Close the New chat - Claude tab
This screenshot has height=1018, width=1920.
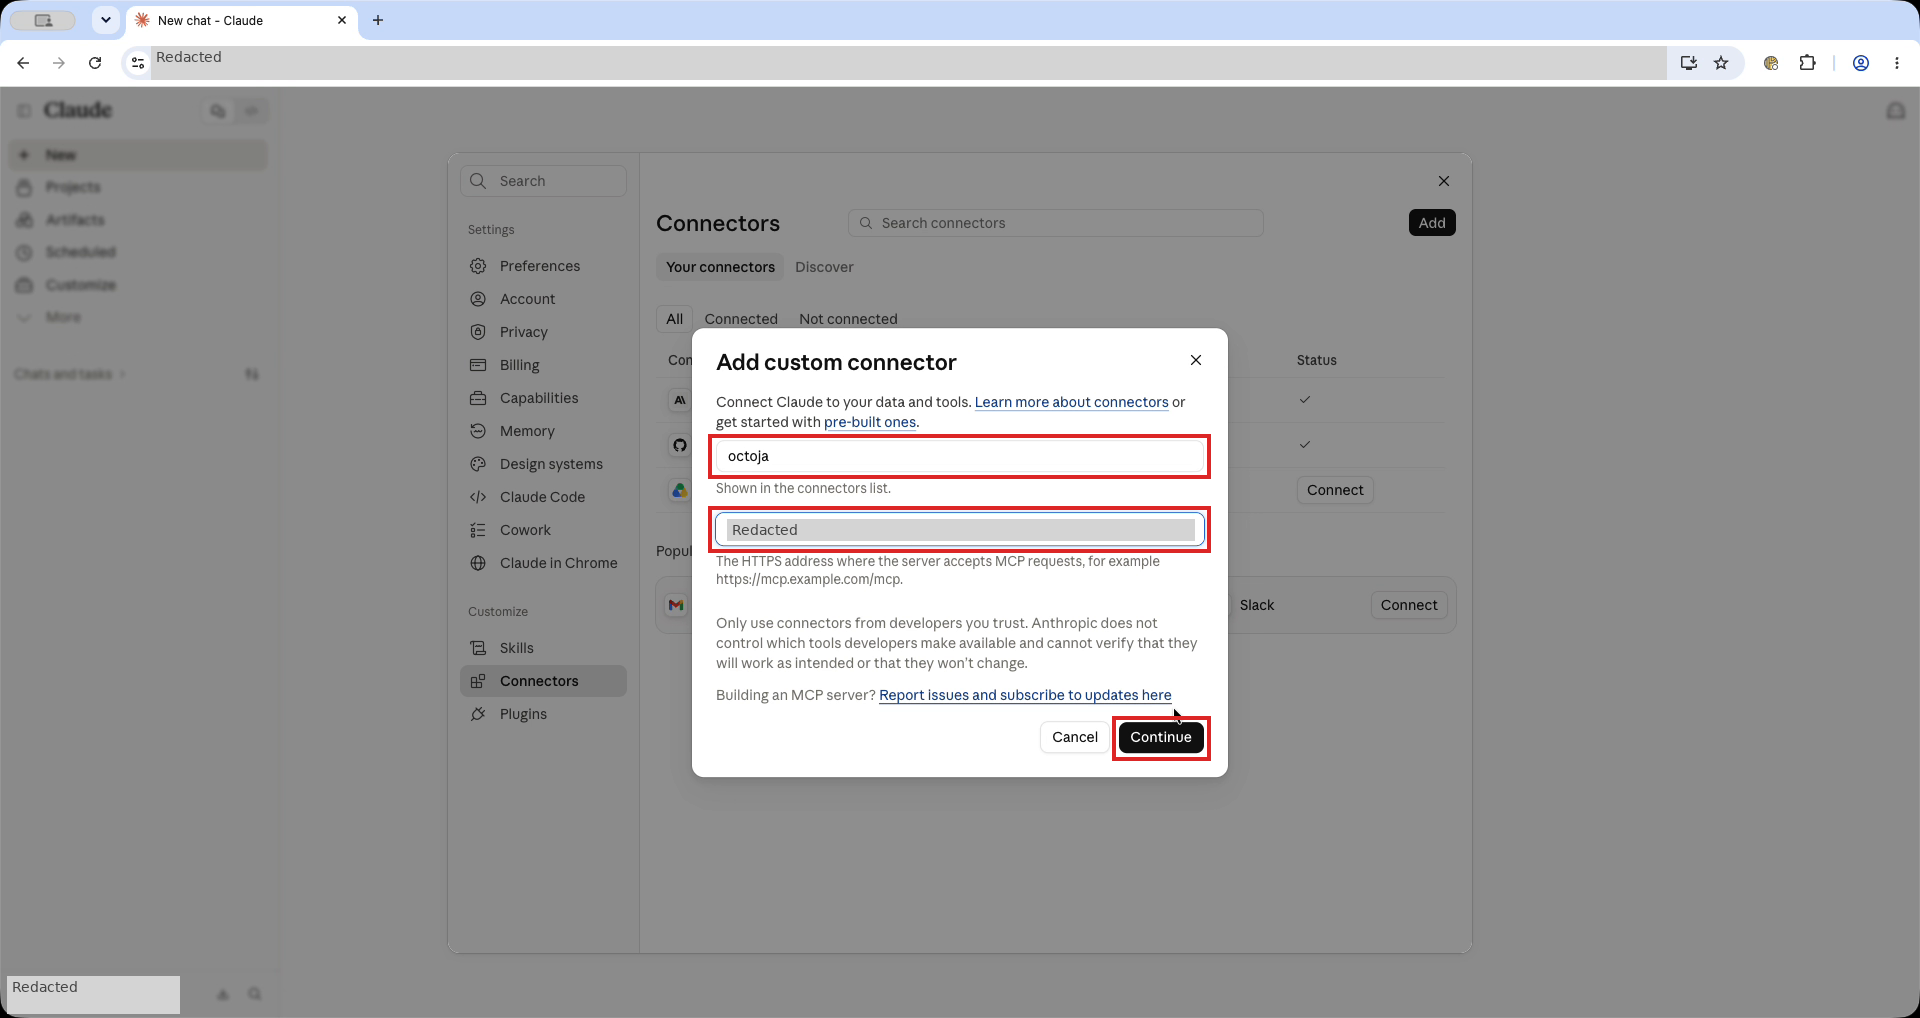(x=342, y=20)
